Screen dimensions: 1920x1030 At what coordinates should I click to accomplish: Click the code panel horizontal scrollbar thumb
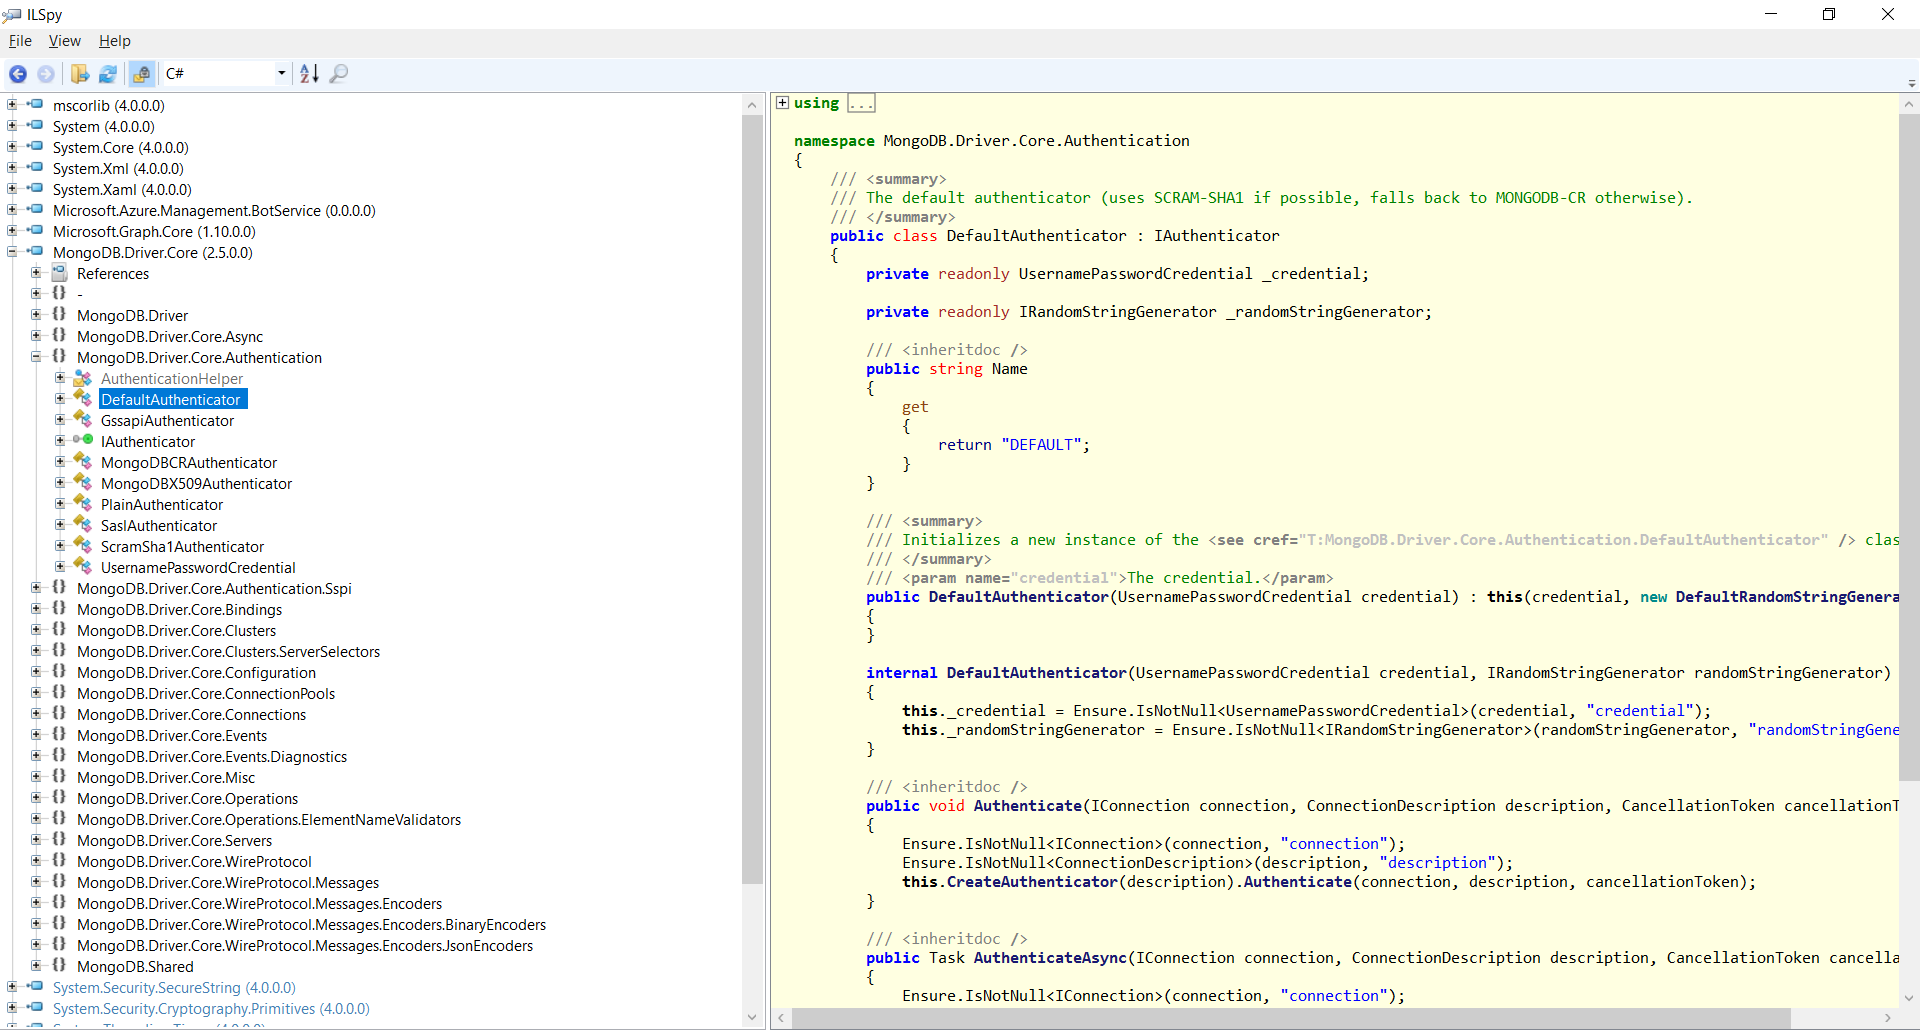point(1290,1018)
